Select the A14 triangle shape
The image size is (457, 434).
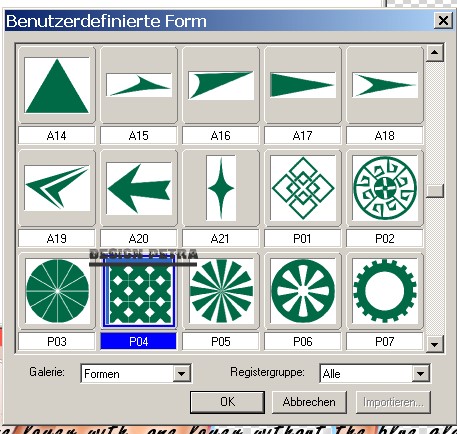point(57,85)
